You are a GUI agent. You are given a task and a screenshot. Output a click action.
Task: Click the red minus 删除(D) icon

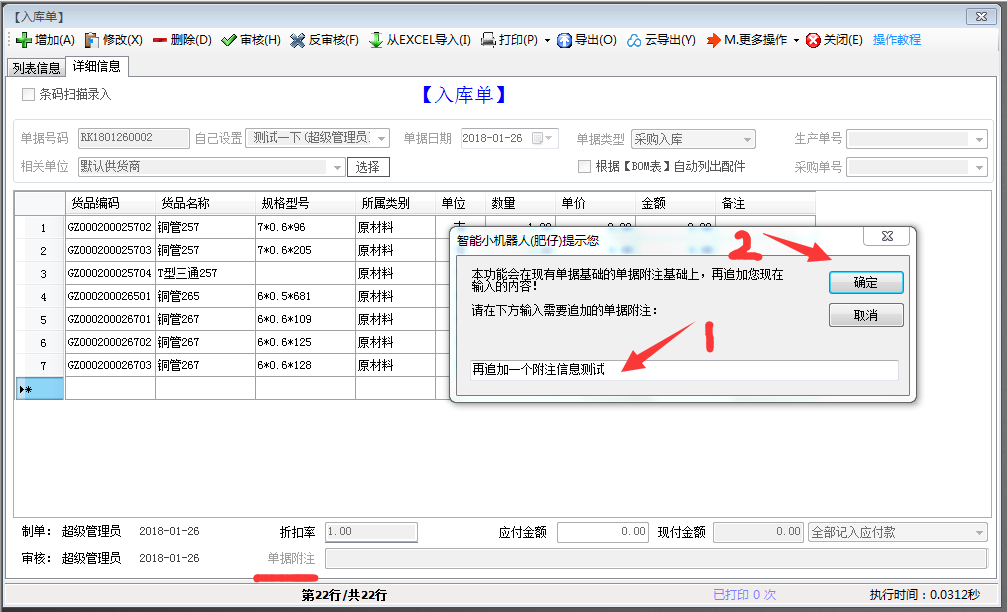(160, 40)
